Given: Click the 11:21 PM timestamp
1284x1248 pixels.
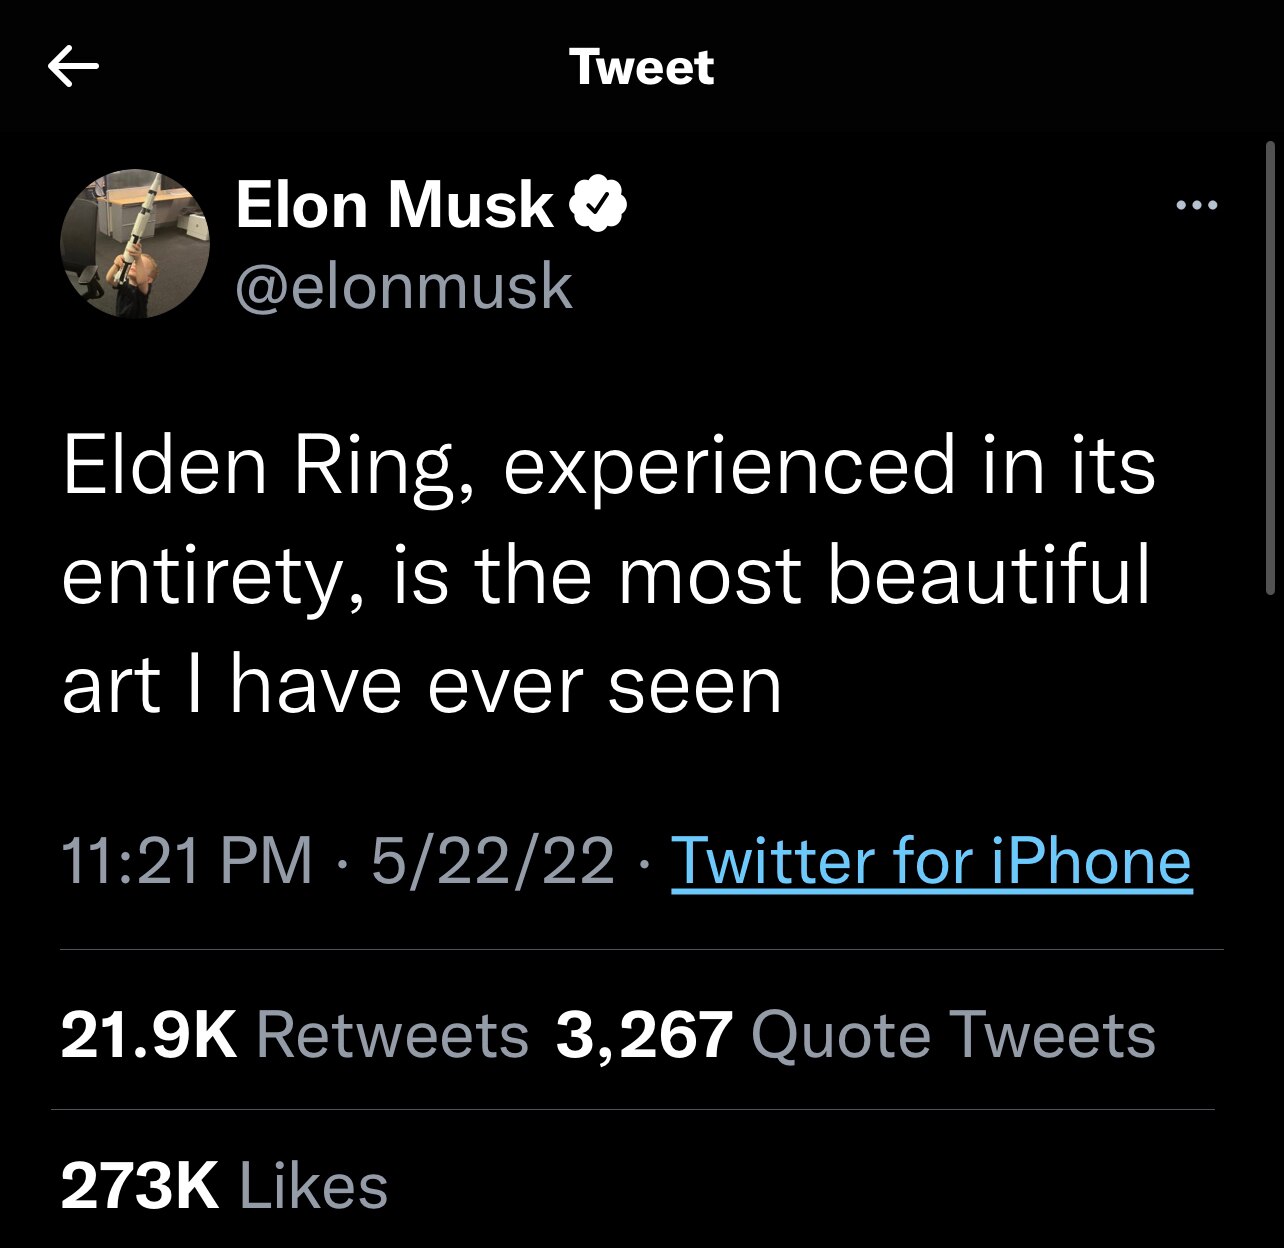Looking at the screenshot, I should tap(187, 861).
